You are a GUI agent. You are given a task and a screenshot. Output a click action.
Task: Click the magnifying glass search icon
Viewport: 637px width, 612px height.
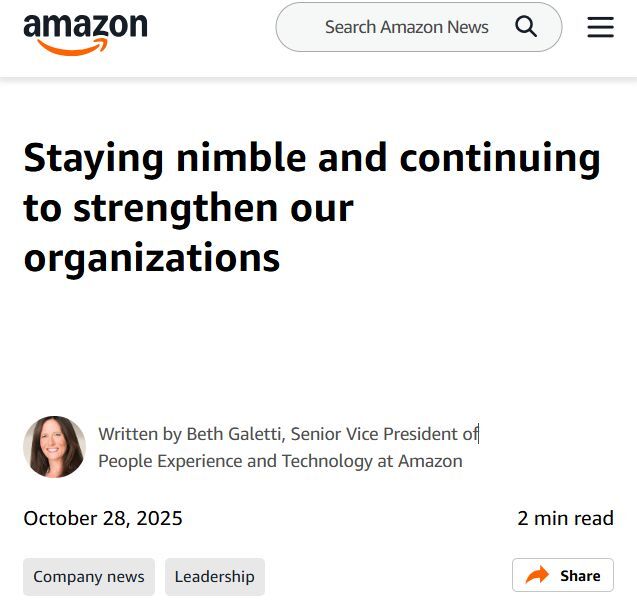[526, 27]
